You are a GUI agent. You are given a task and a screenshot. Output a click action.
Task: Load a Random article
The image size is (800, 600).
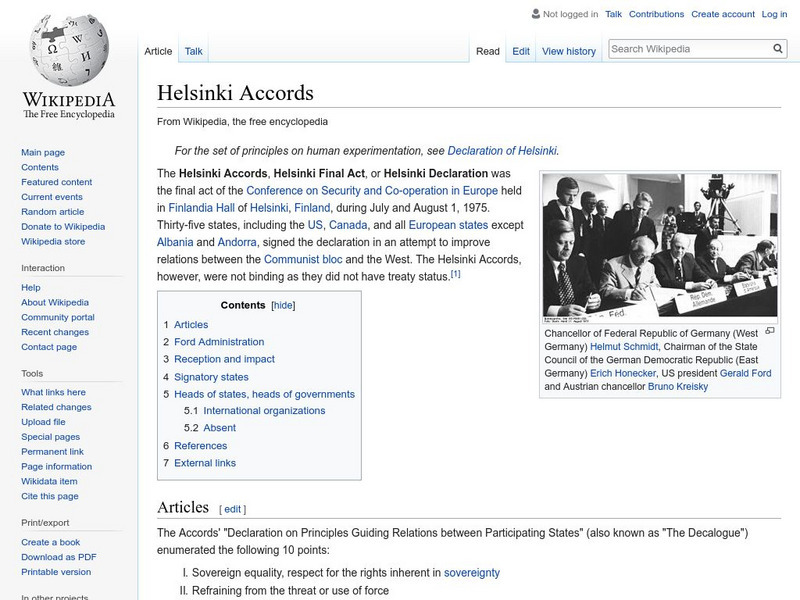pyautogui.click(x=53, y=212)
